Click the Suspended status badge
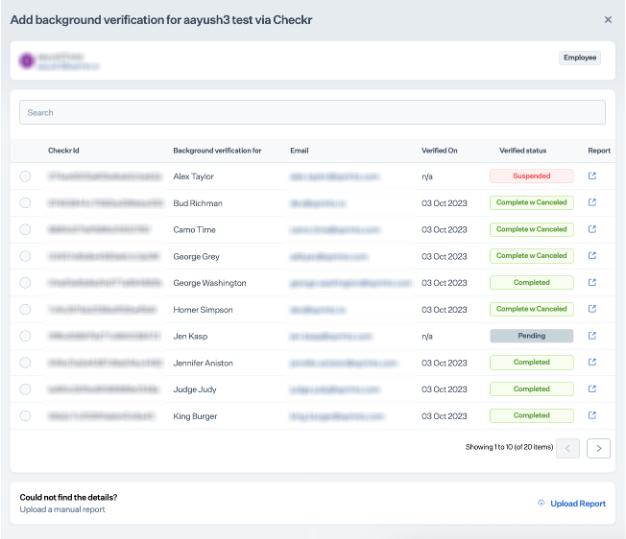Viewport: 626px width, 539px height. click(x=531, y=176)
